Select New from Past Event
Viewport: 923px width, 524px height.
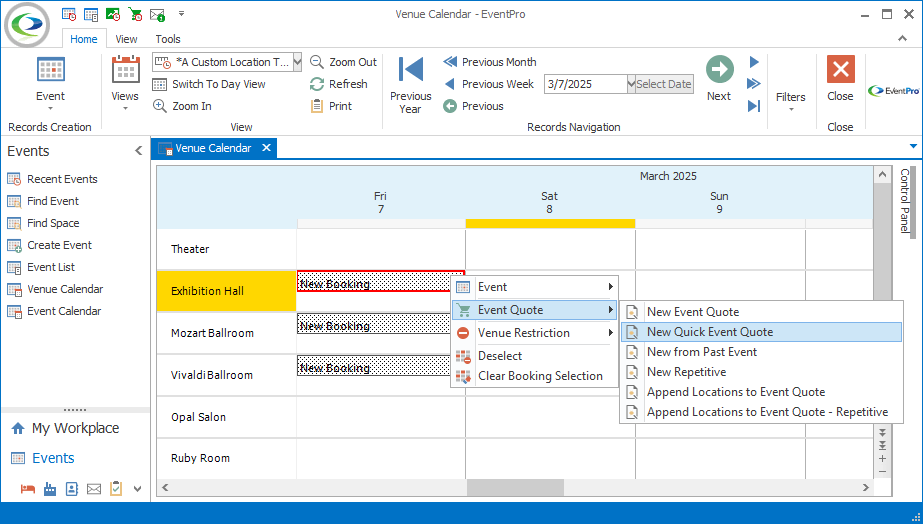(762, 352)
